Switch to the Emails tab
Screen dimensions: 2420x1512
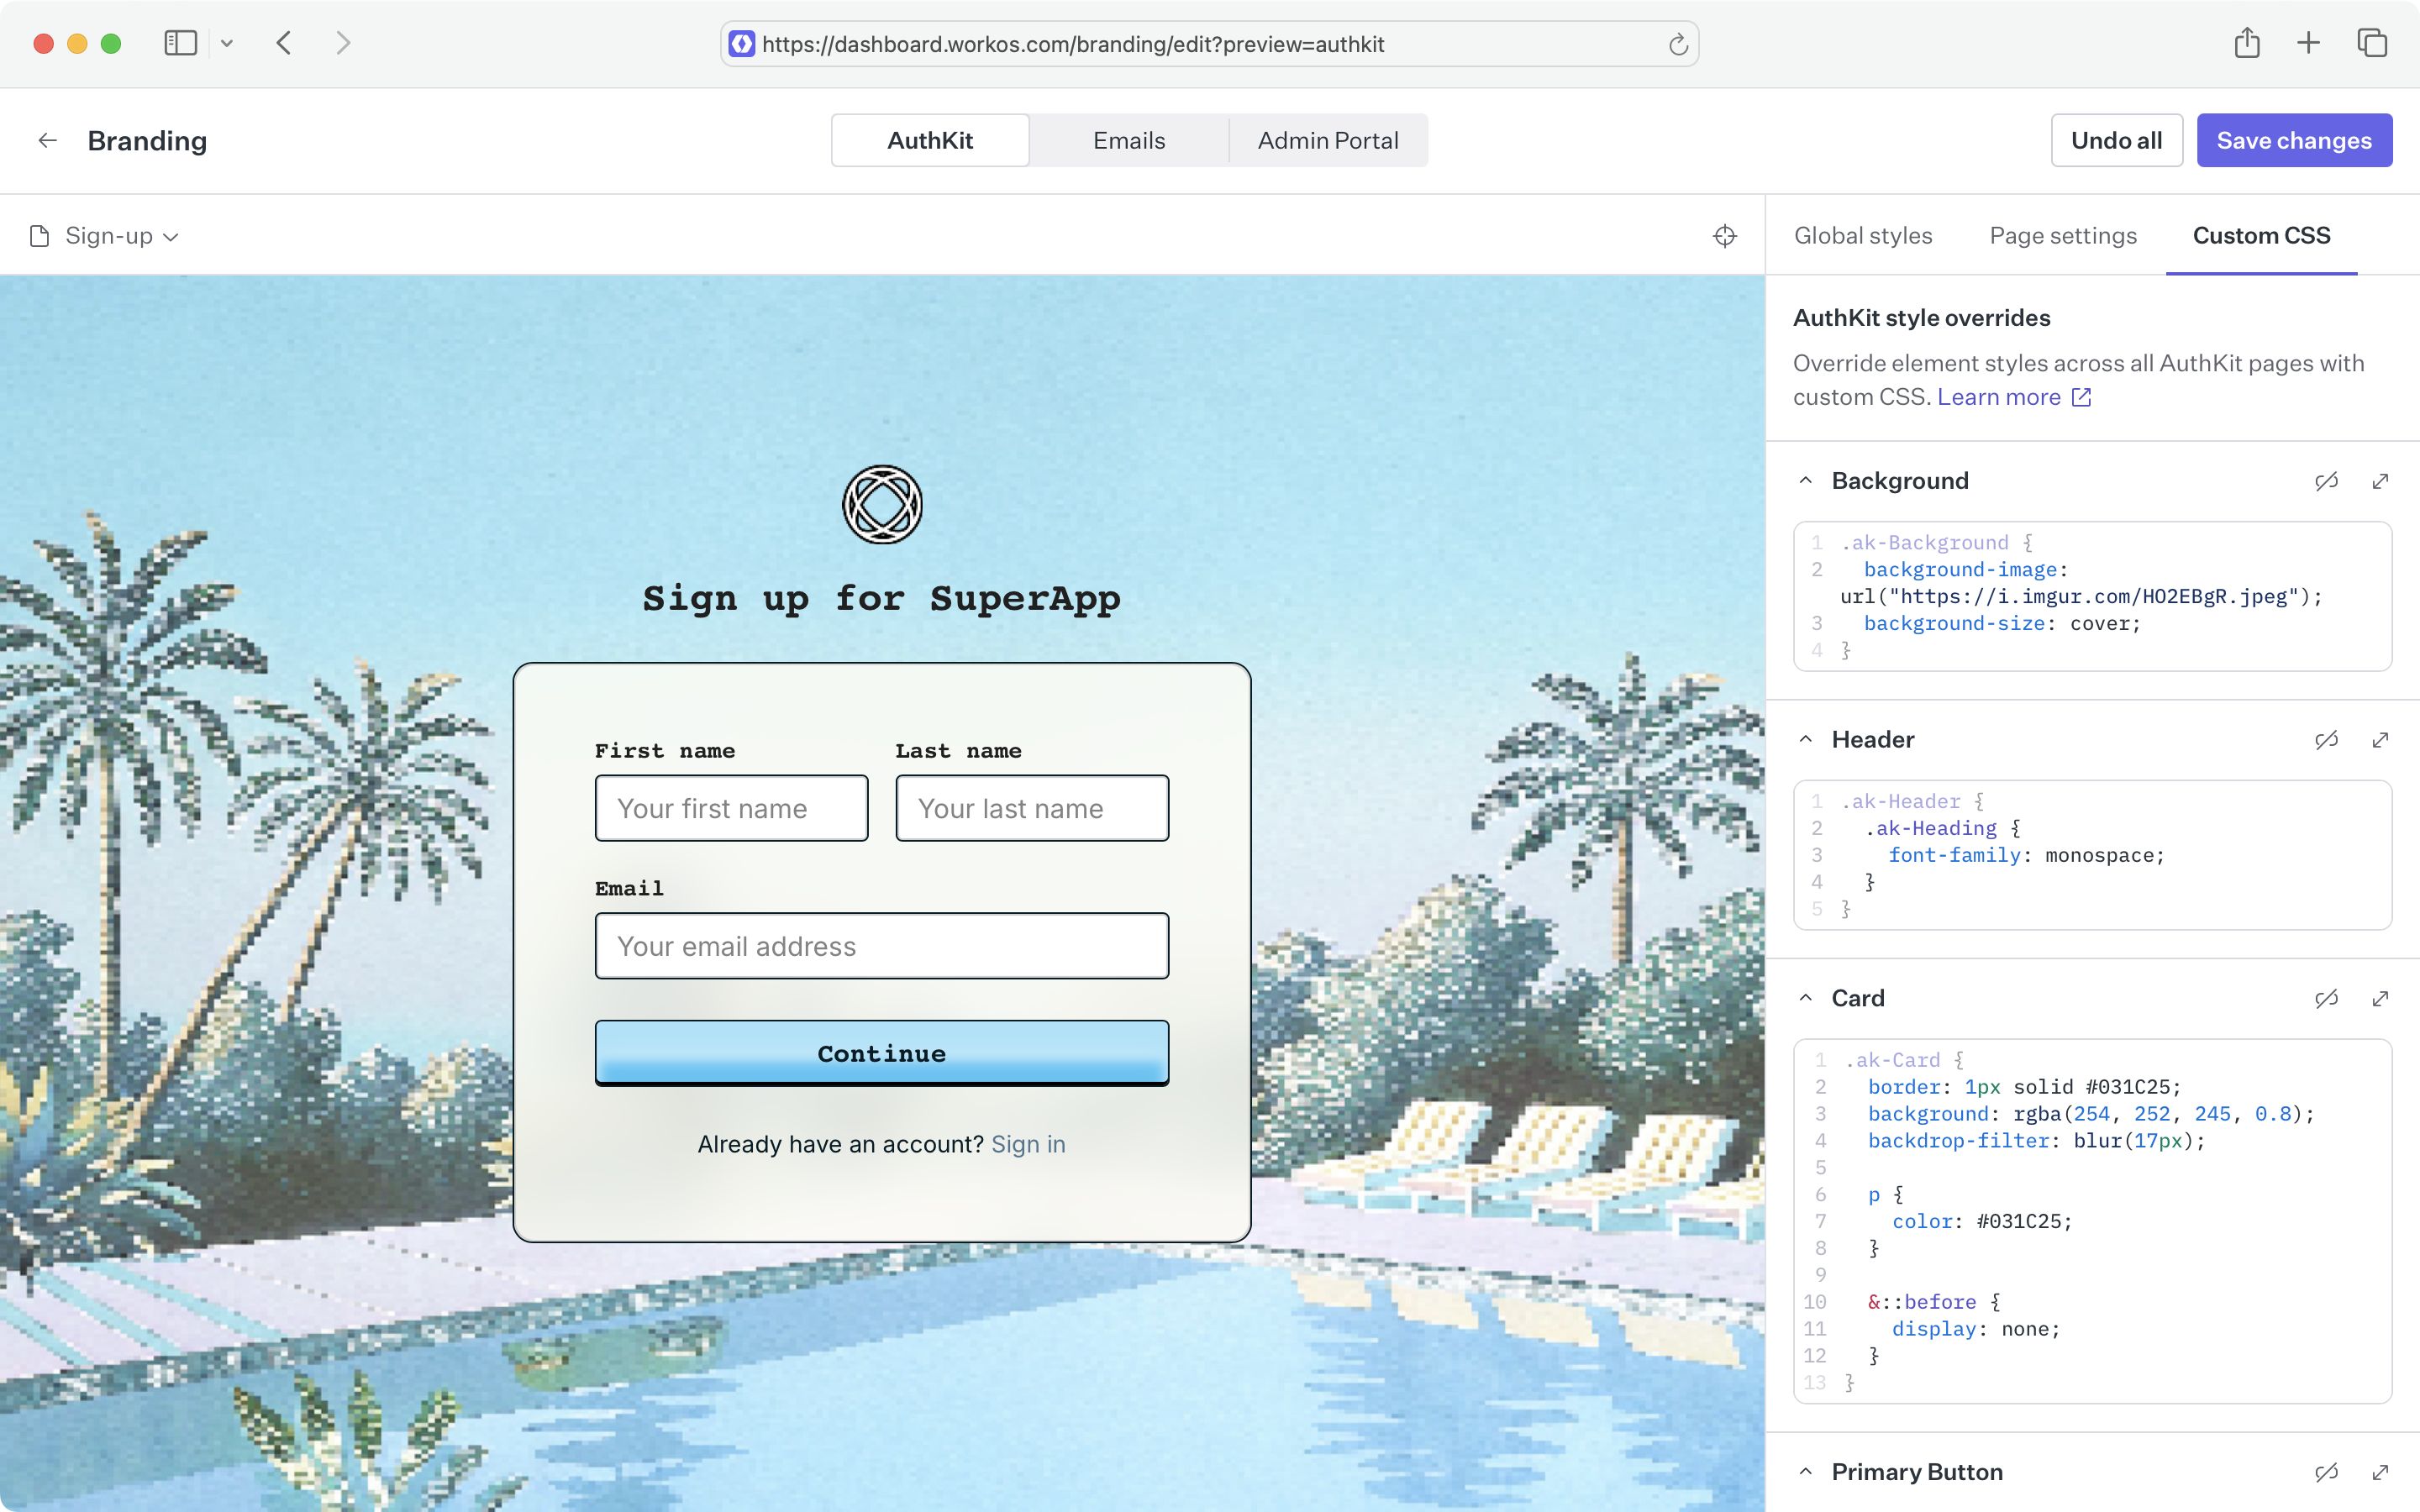[x=1129, y=140]
